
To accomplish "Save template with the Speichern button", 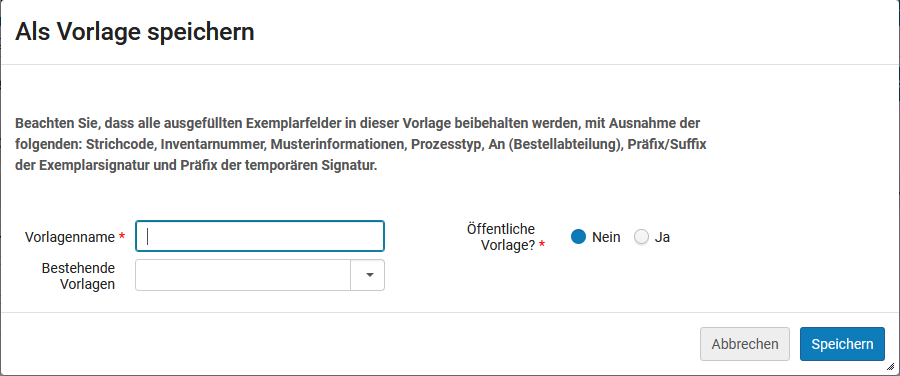I will (x=843, y=344).
